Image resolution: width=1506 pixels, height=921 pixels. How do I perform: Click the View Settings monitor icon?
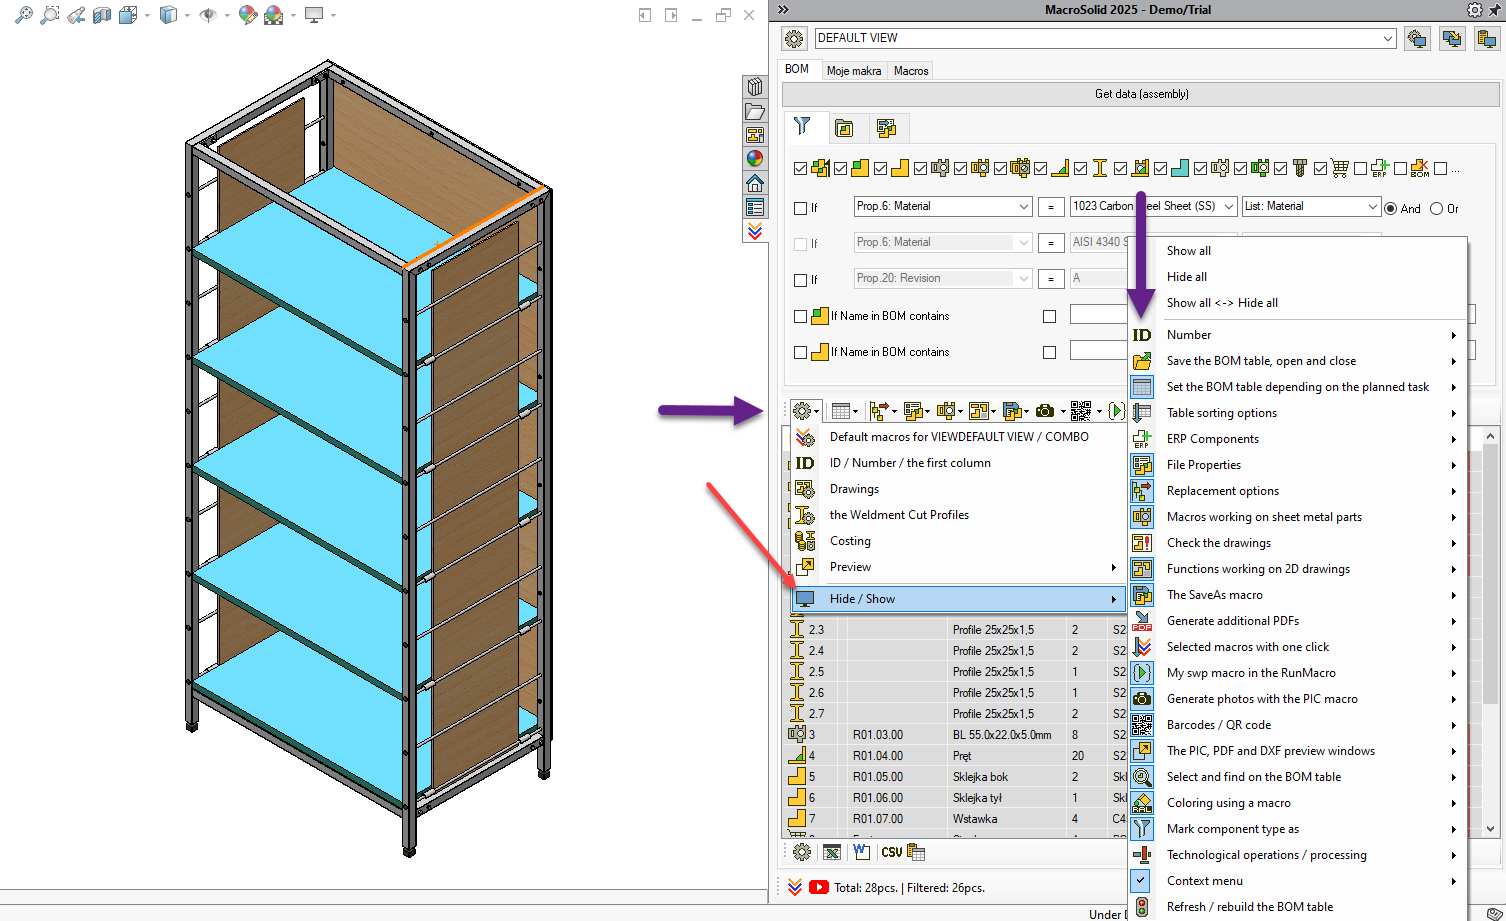point(314,15)
